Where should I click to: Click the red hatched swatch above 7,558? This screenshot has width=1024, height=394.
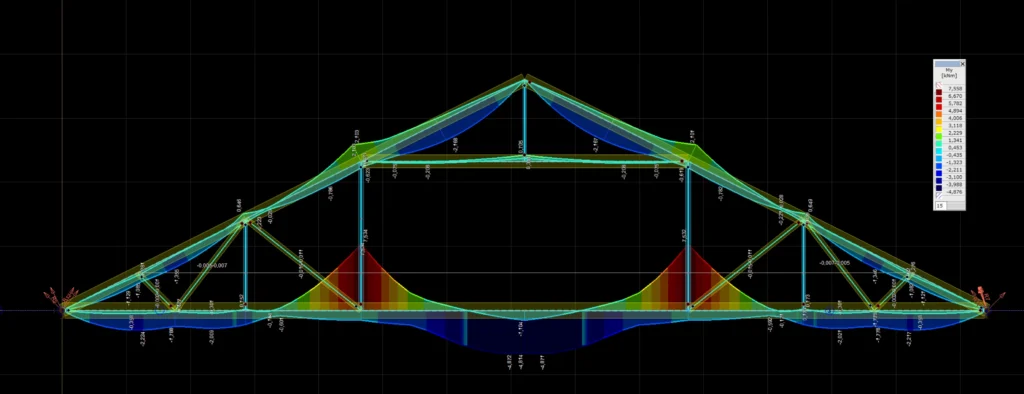938,85
